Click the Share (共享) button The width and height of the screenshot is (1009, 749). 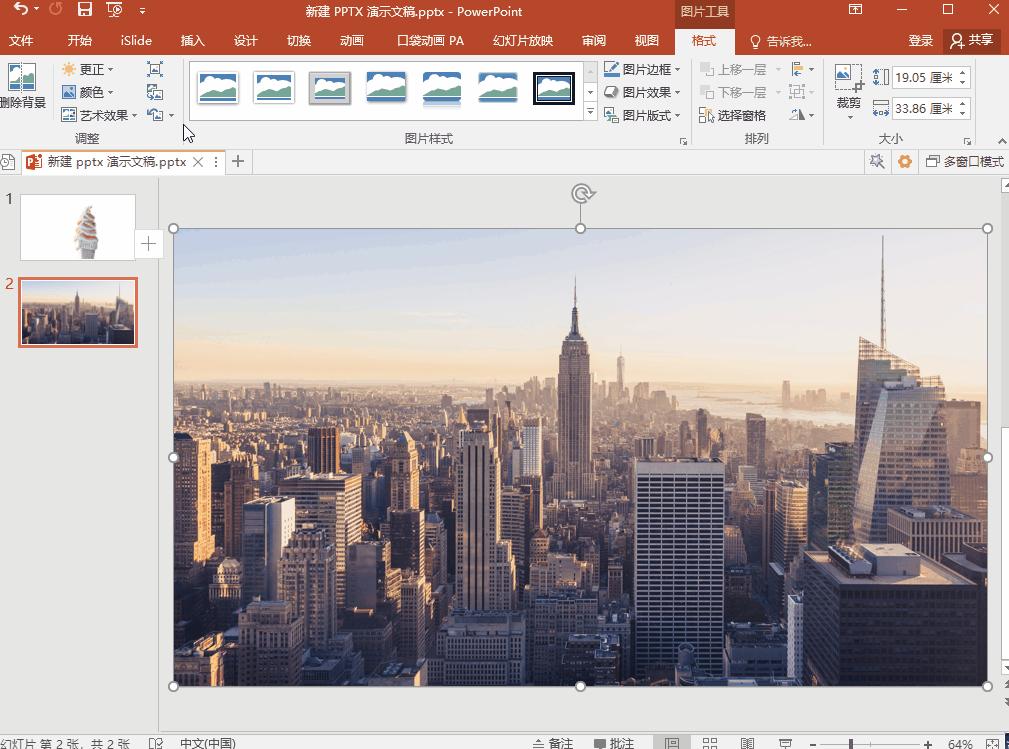click(x=971, y=41)
